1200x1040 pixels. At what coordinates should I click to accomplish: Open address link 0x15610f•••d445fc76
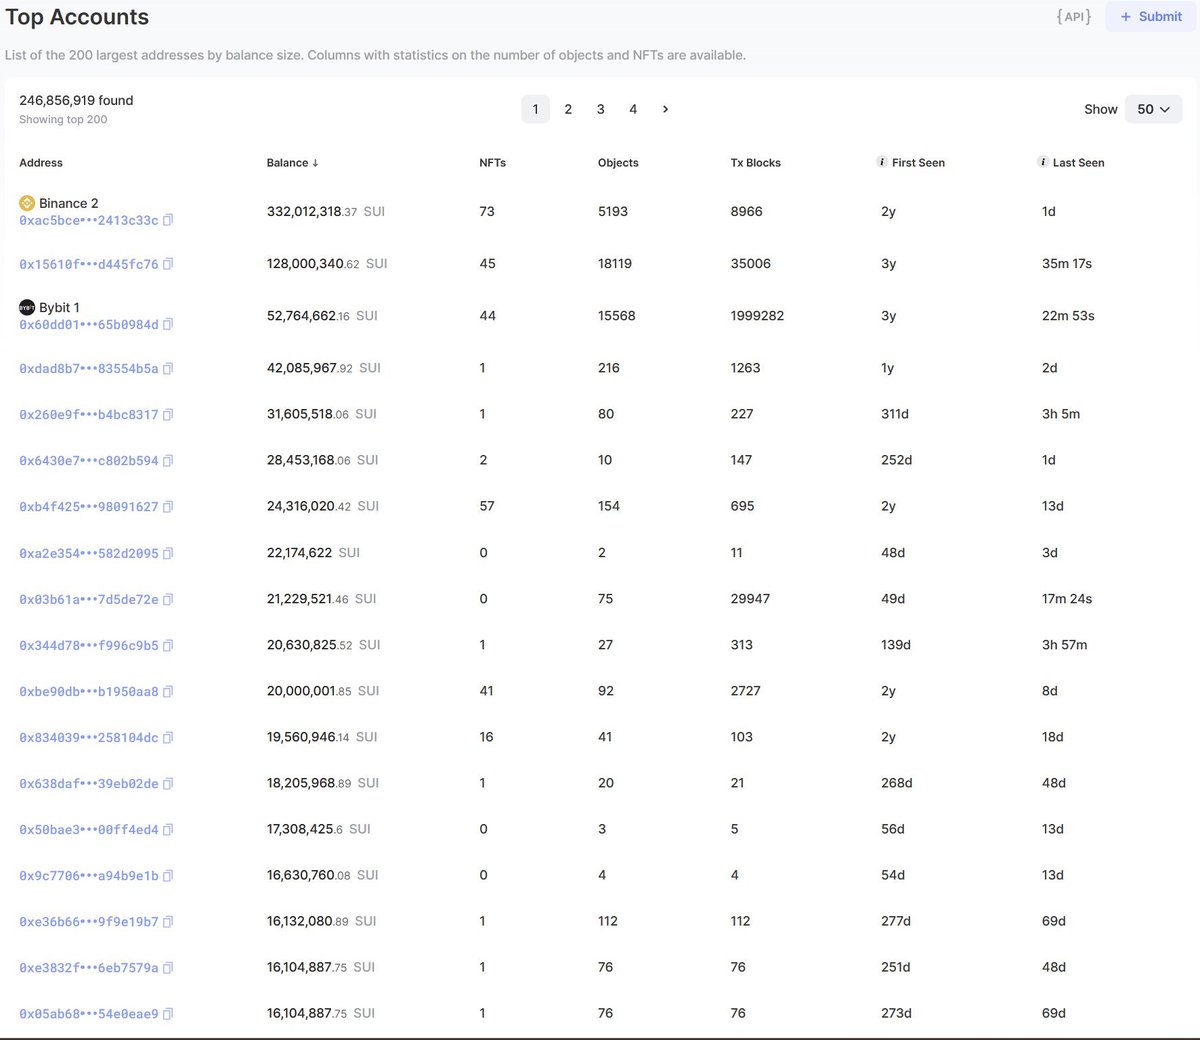(88, 264)
